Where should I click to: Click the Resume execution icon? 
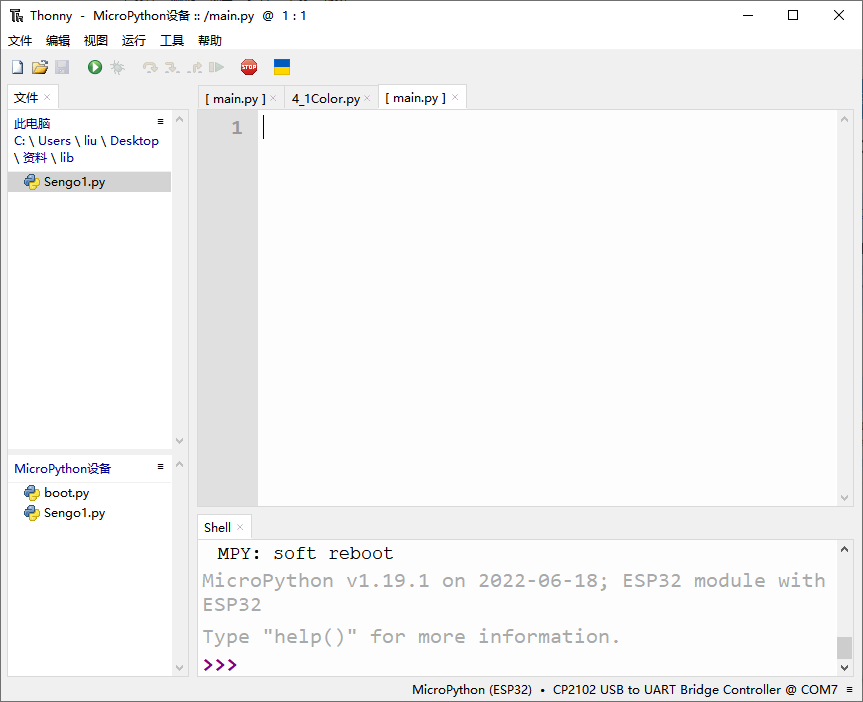click(x=216, y=67)
